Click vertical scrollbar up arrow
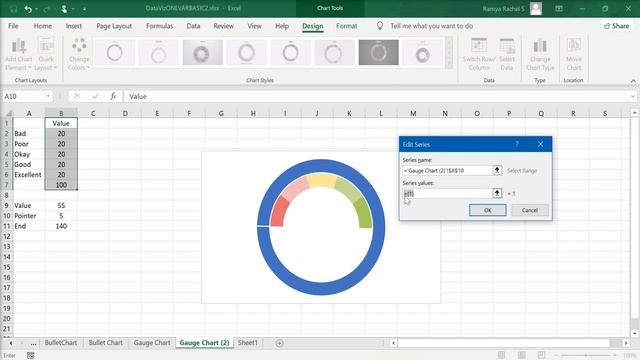This screenshot has width=640, height=360. tap(634, 113)
